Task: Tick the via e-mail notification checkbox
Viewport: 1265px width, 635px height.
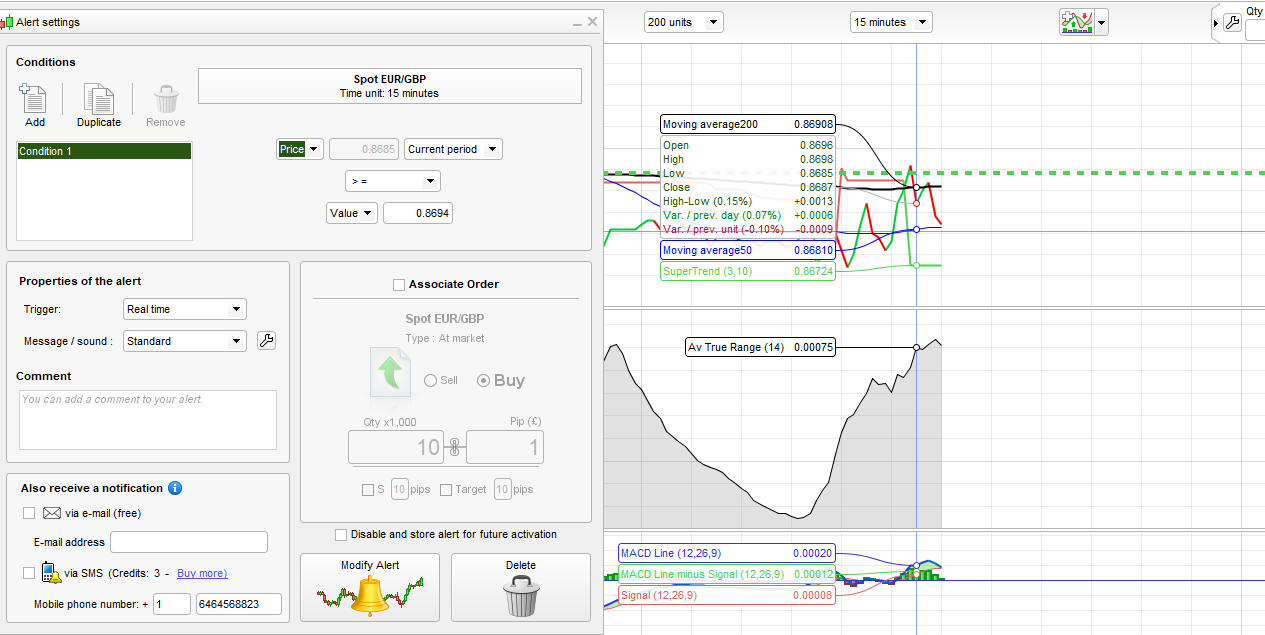Action: point(29,513)
